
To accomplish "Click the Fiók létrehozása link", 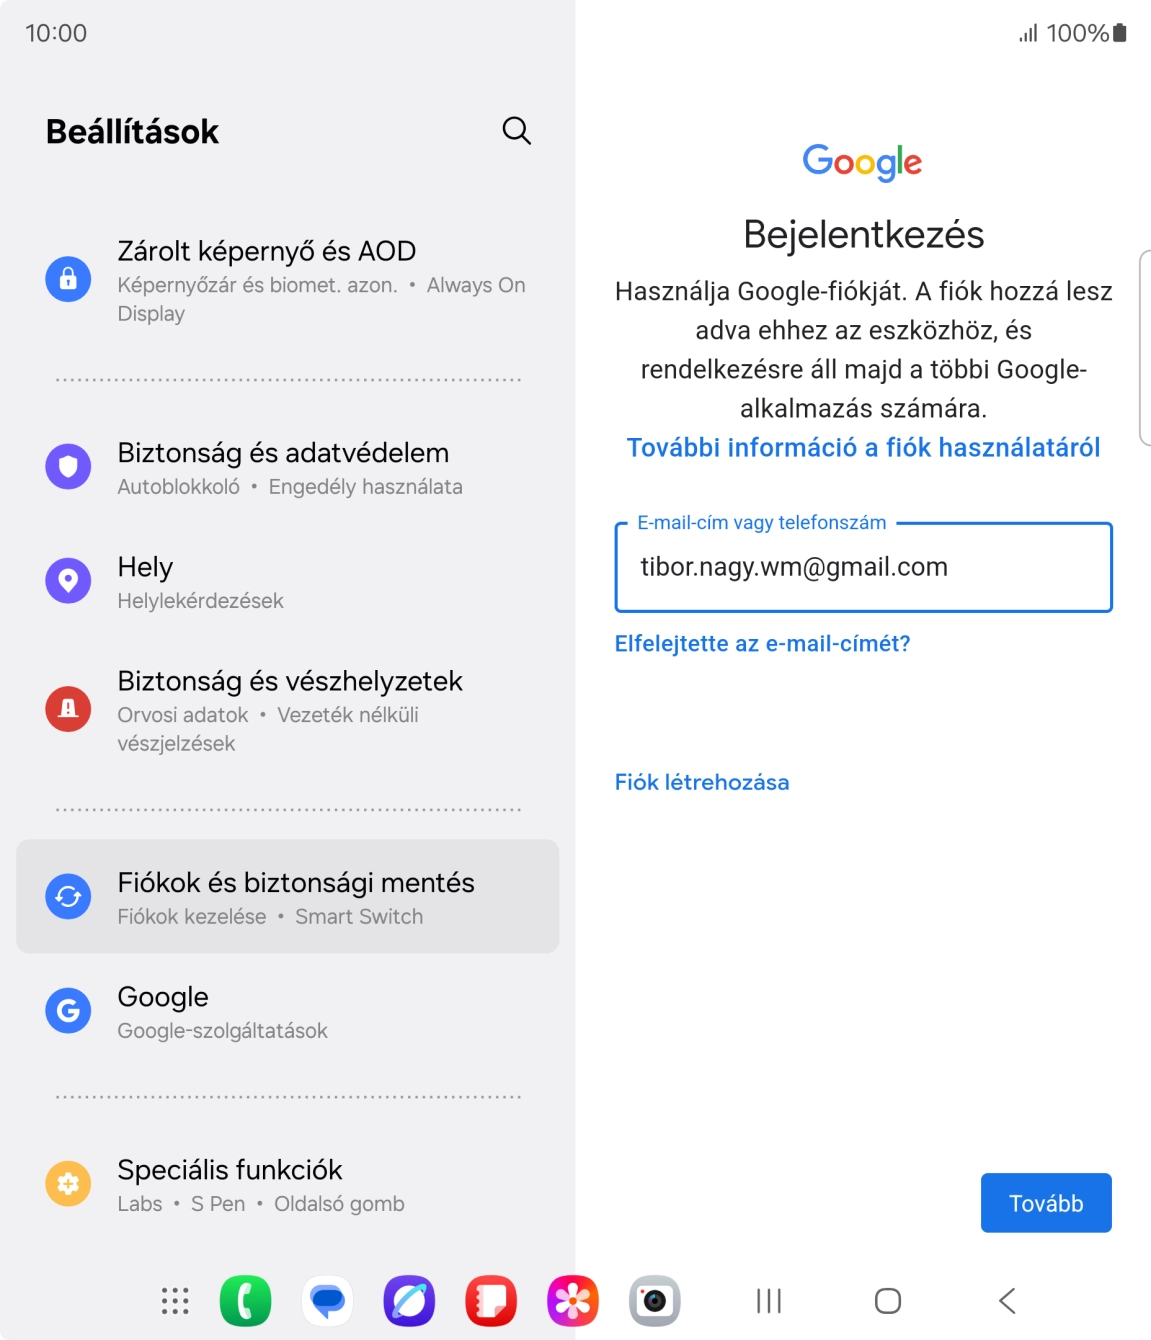I will coord(702,782).
